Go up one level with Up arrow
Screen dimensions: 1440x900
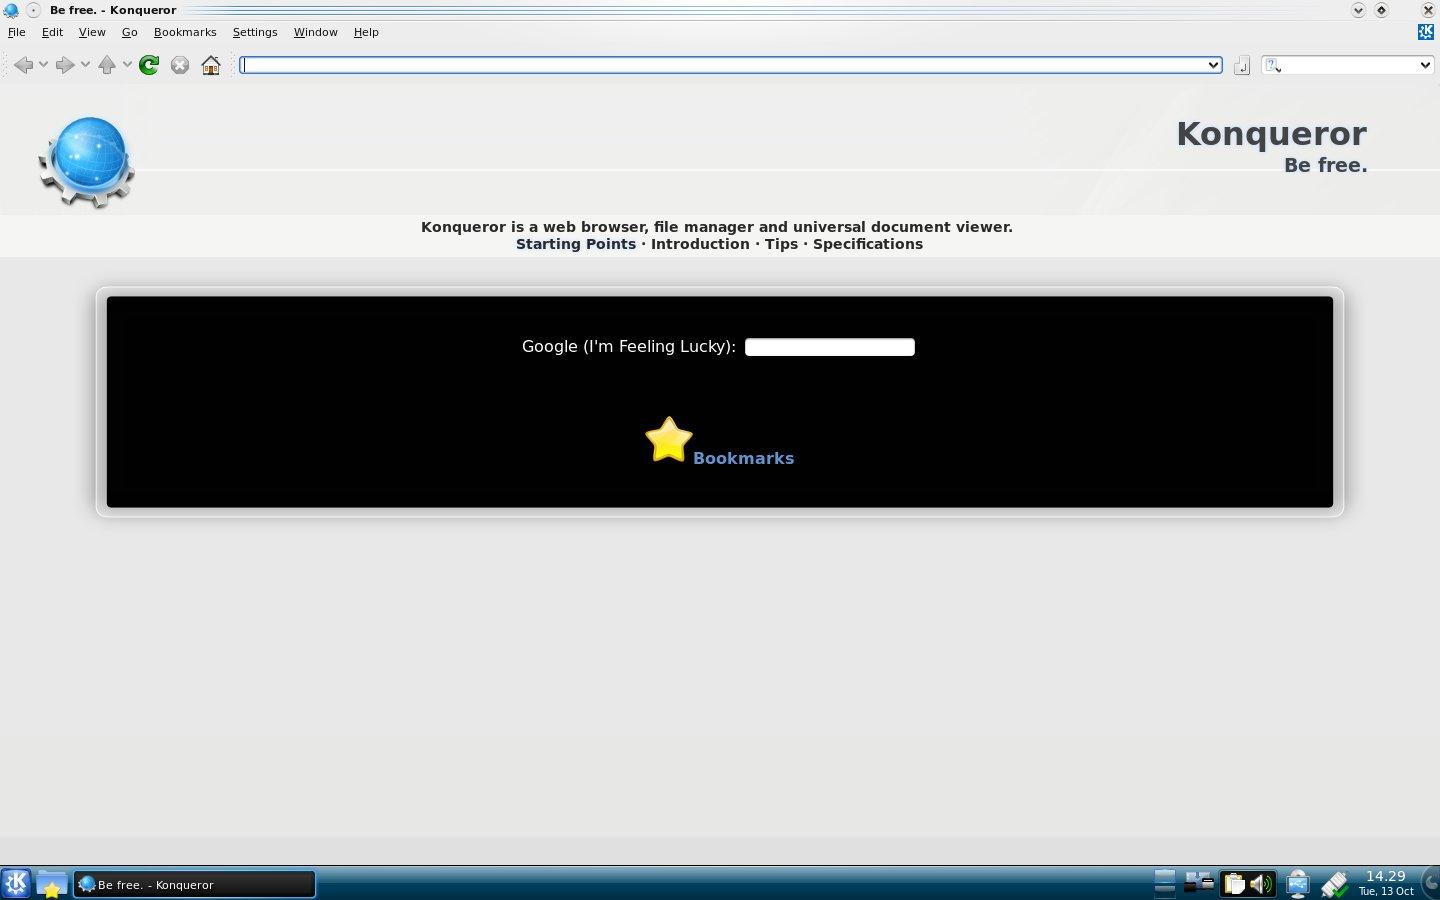107,65
